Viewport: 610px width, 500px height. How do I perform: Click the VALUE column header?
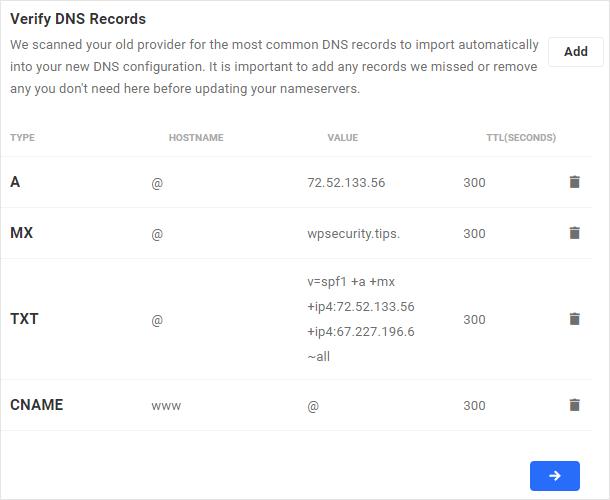tap(343, 138)
